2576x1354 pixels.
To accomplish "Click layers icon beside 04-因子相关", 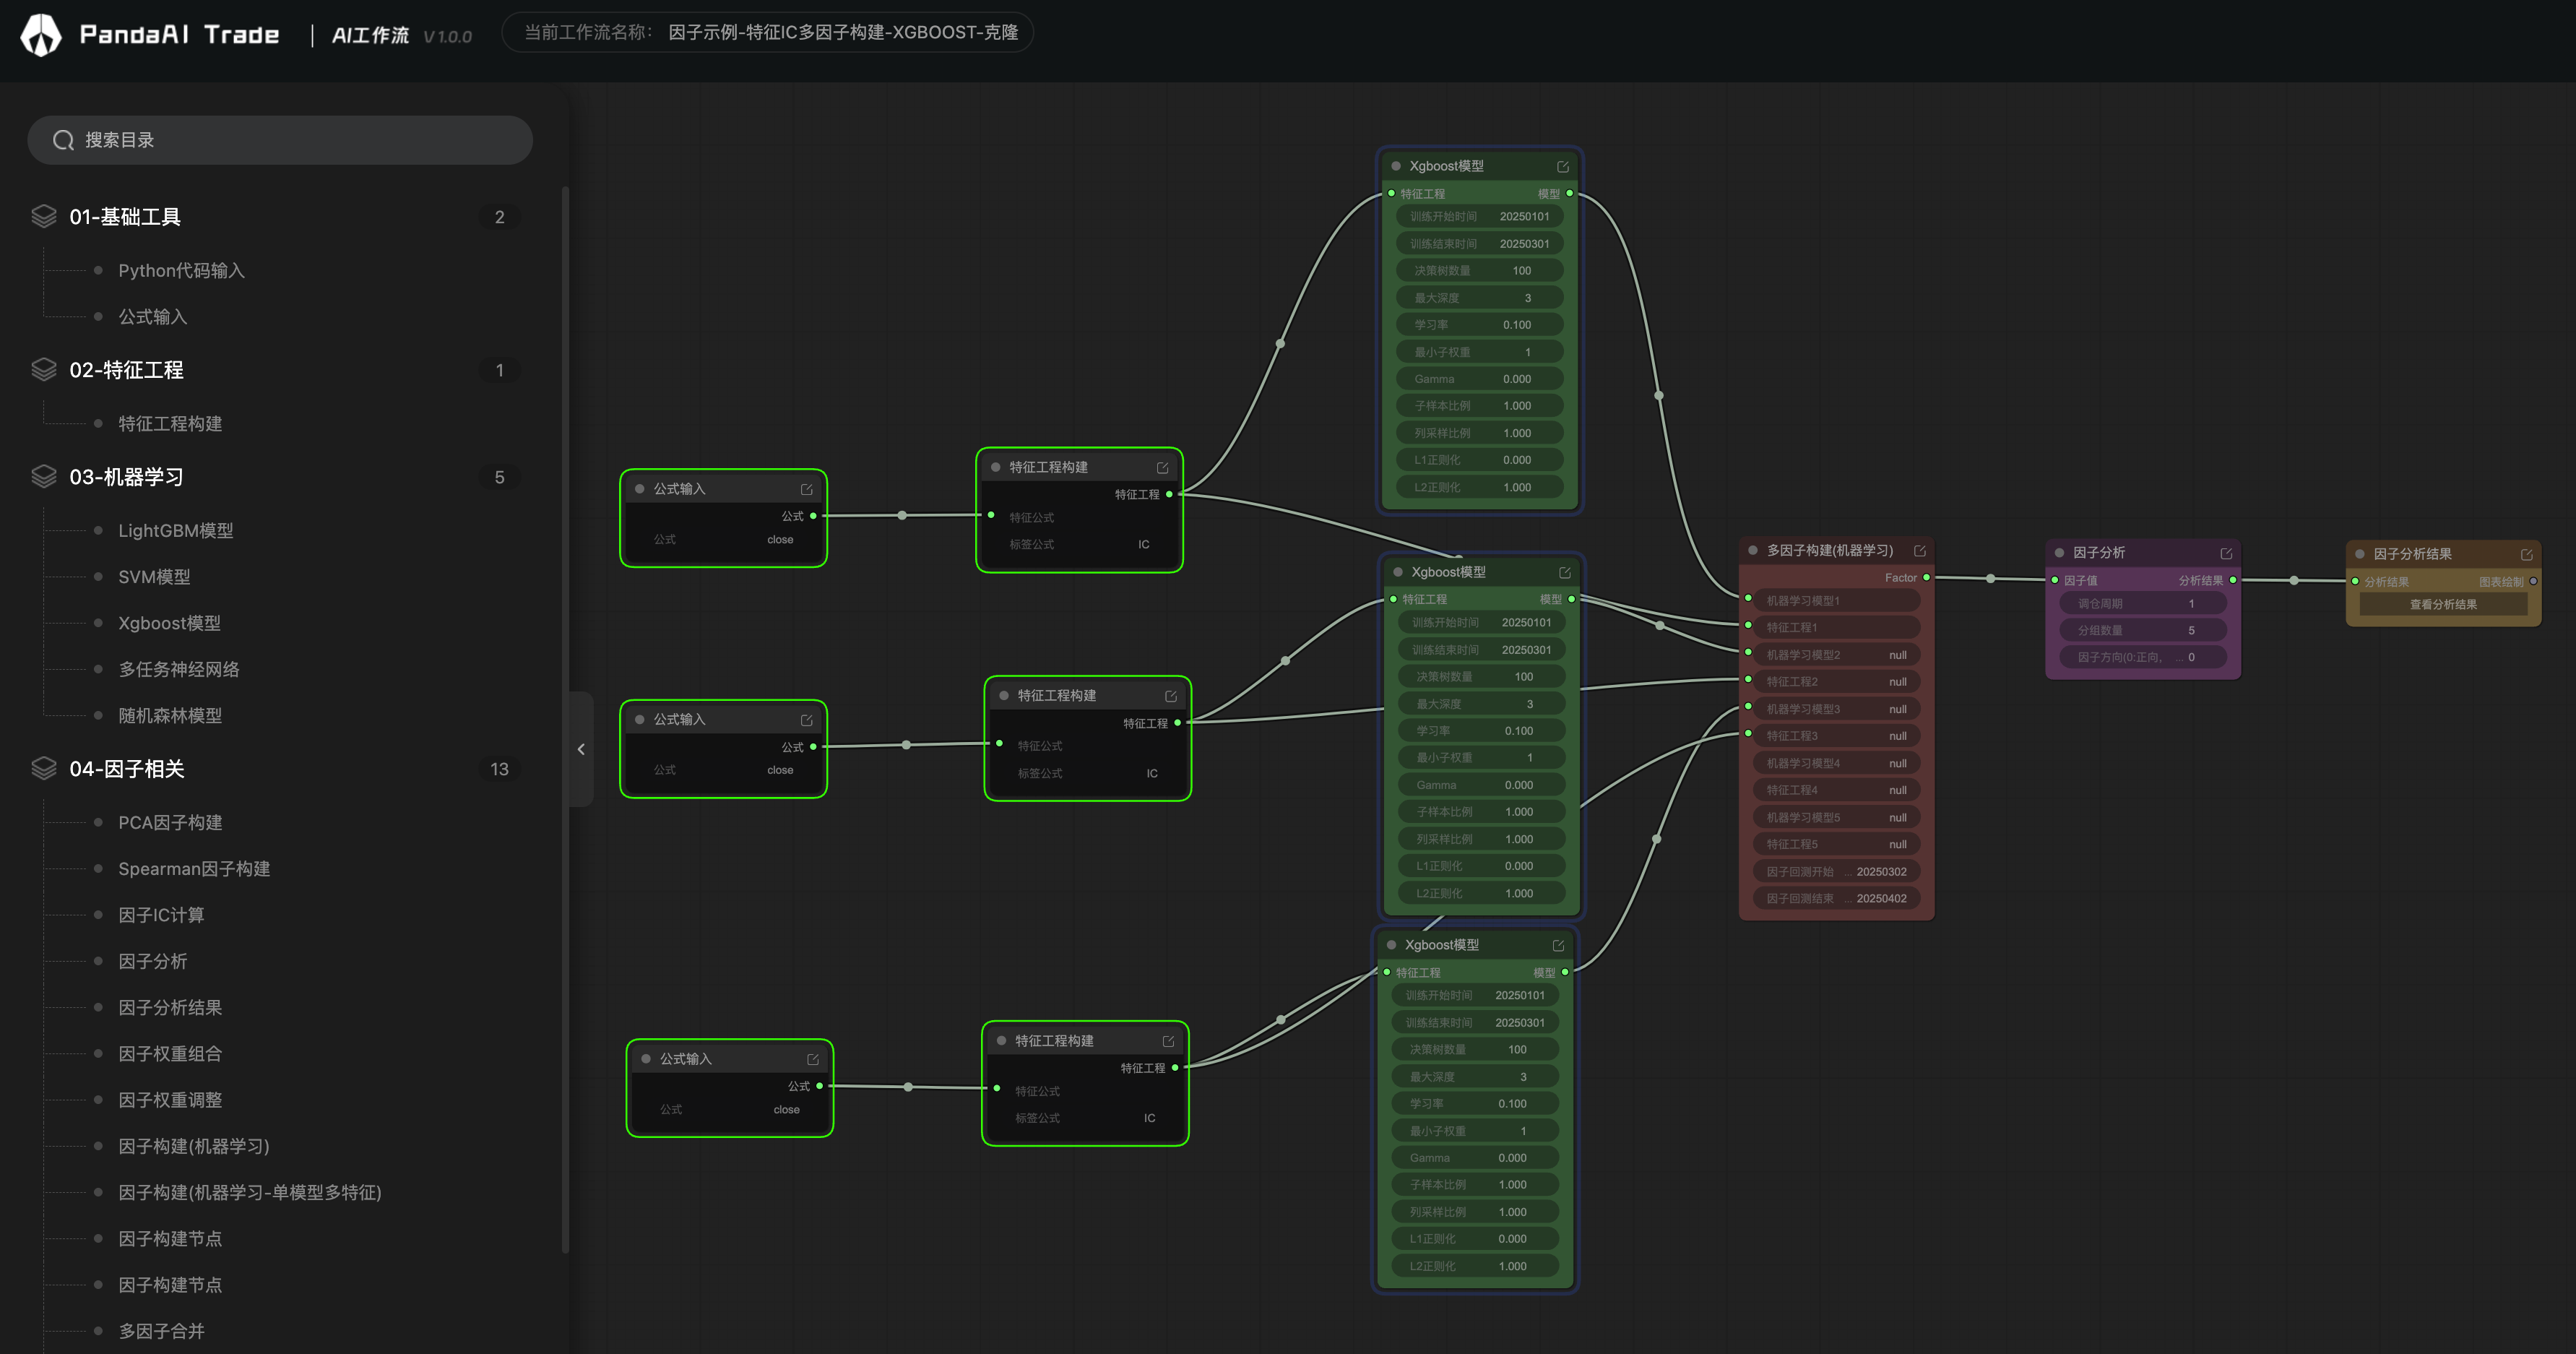I will click(x=44, y=768).
